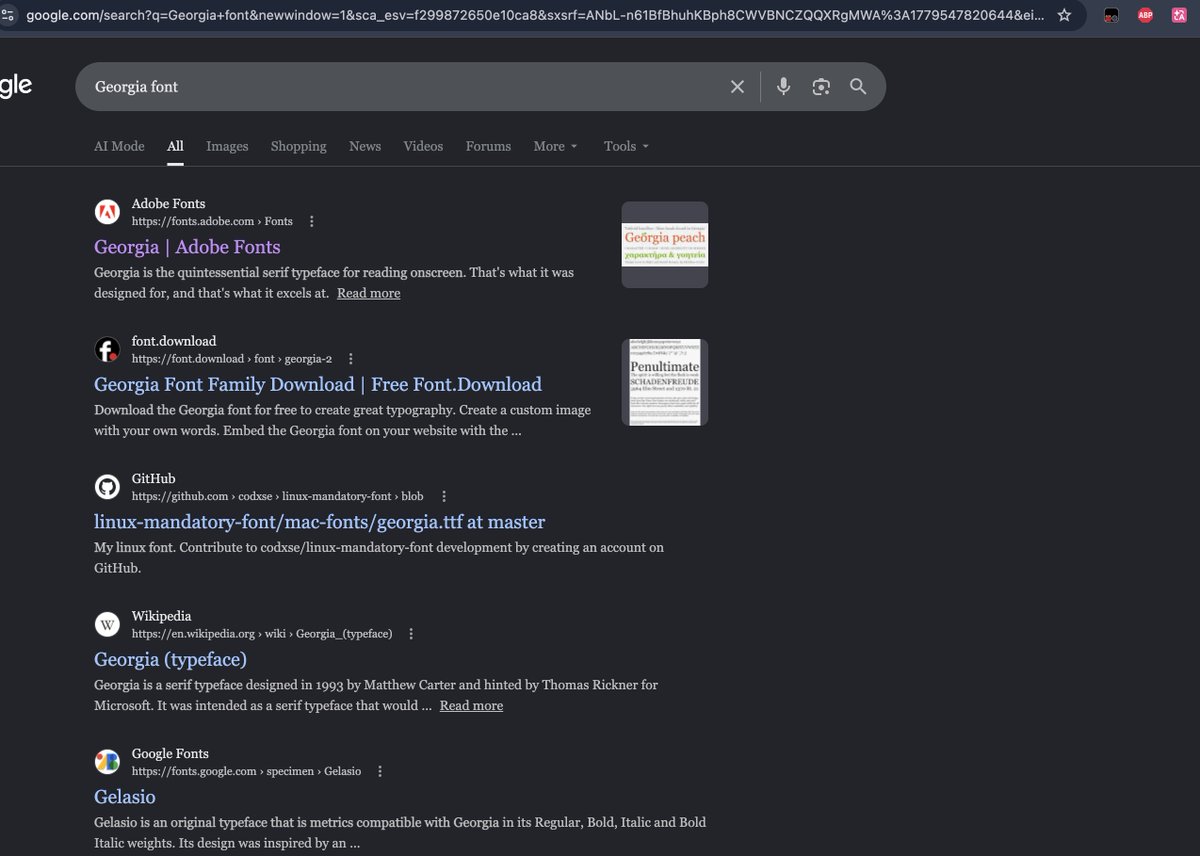Switch to AI Mode tab

(x=119, y=146)
